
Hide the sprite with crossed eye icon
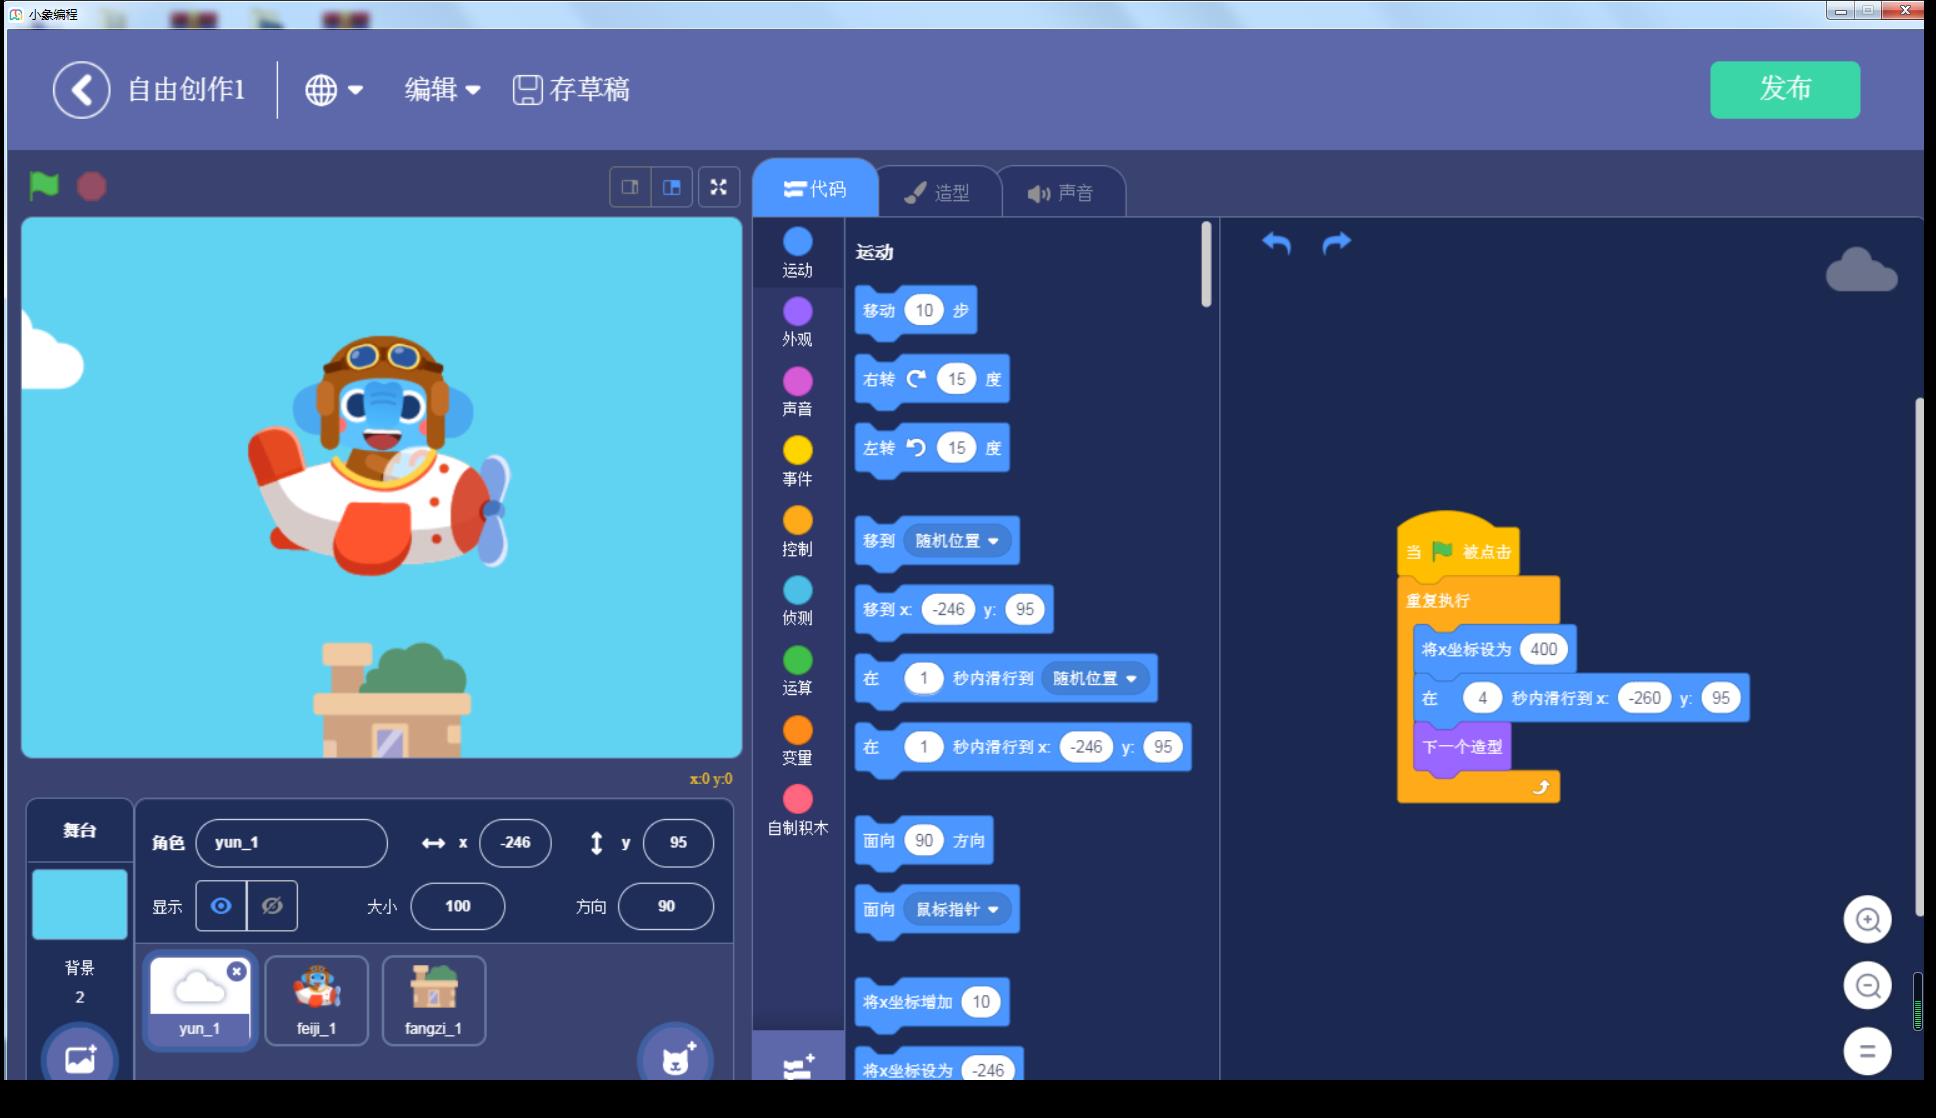pyautogui.click(x=272, y=906)
